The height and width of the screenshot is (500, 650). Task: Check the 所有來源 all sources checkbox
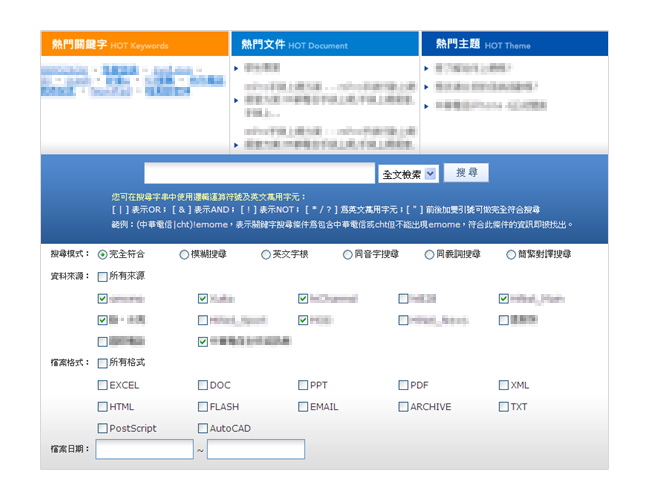(103, 276)
